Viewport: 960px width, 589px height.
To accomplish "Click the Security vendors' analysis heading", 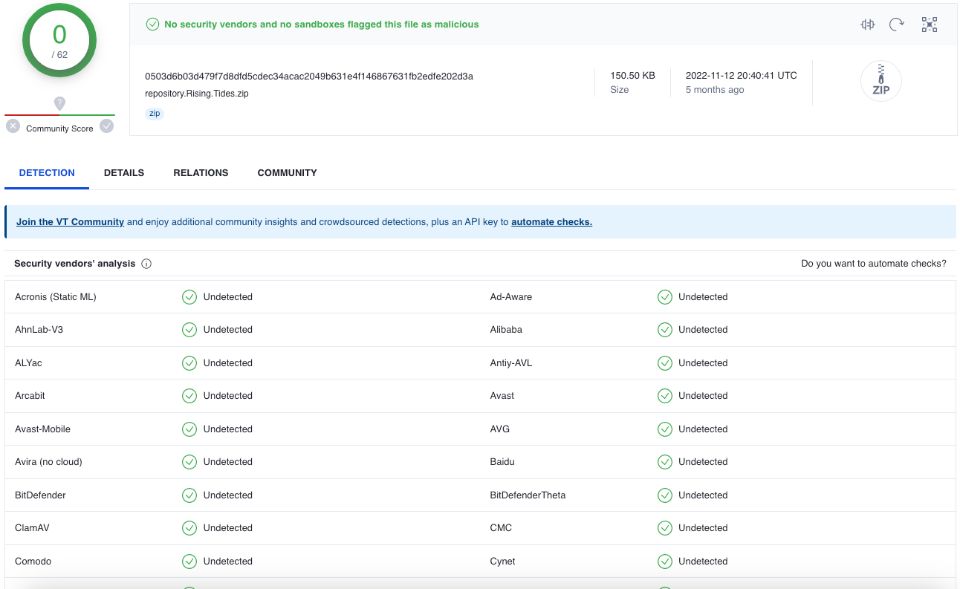I will click(x=75, y=264).
